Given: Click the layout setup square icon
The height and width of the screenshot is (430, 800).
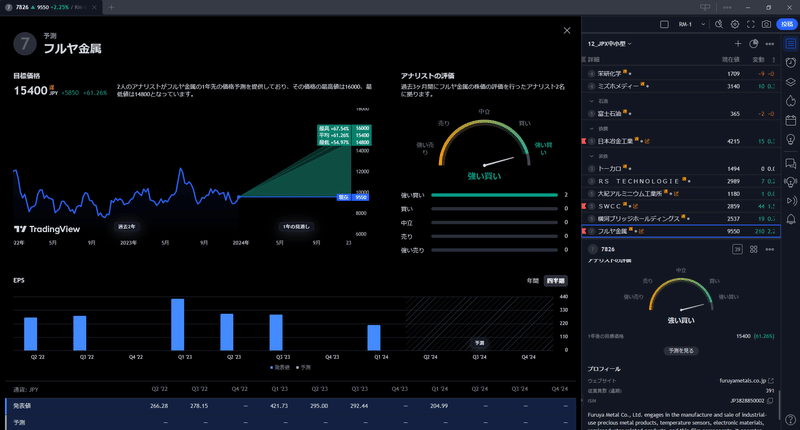Looking at the screenshot, I should (x=664, y=24).
